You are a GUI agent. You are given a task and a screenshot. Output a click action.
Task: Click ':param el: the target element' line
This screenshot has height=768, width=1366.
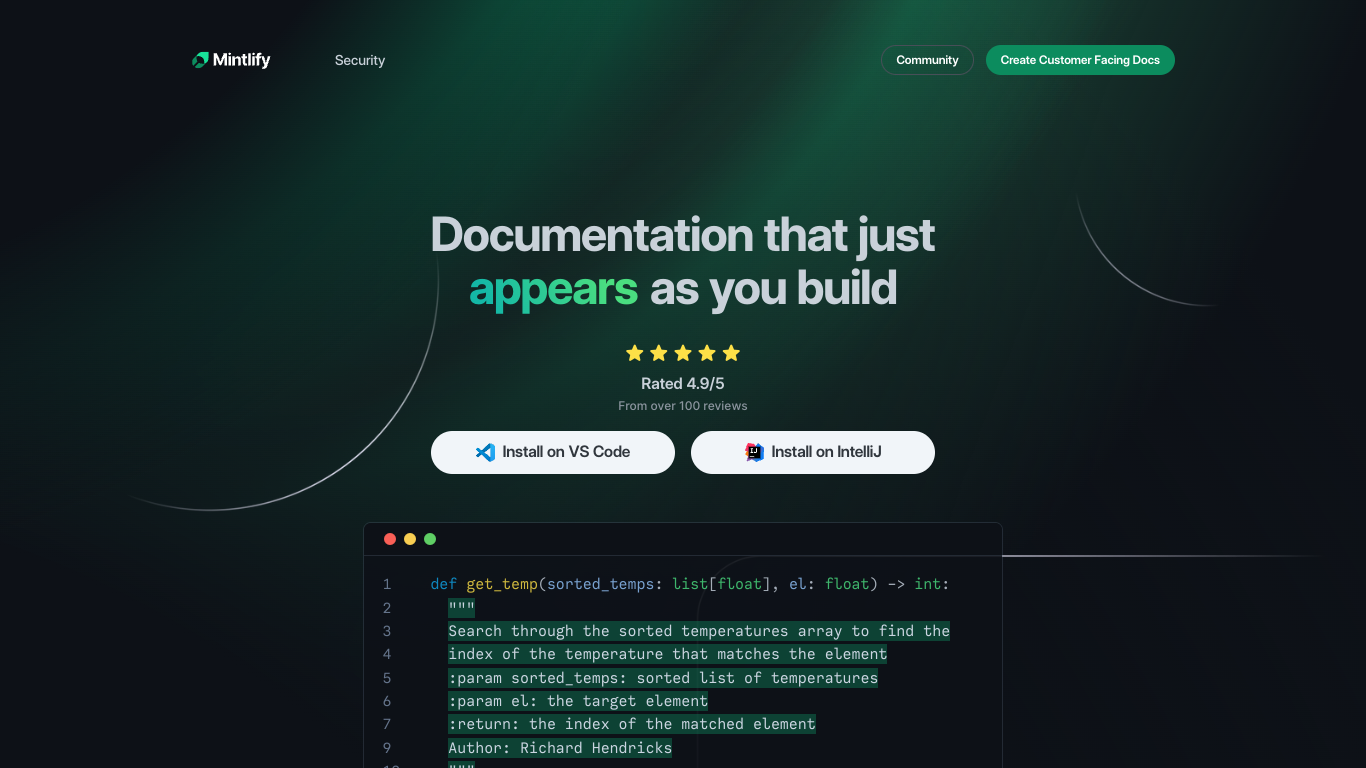578,701
